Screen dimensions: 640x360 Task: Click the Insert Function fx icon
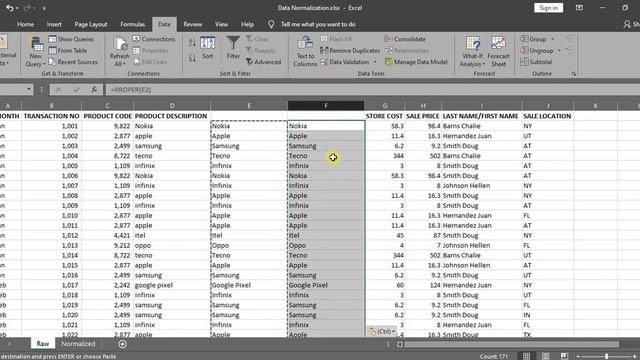(94, 89)
